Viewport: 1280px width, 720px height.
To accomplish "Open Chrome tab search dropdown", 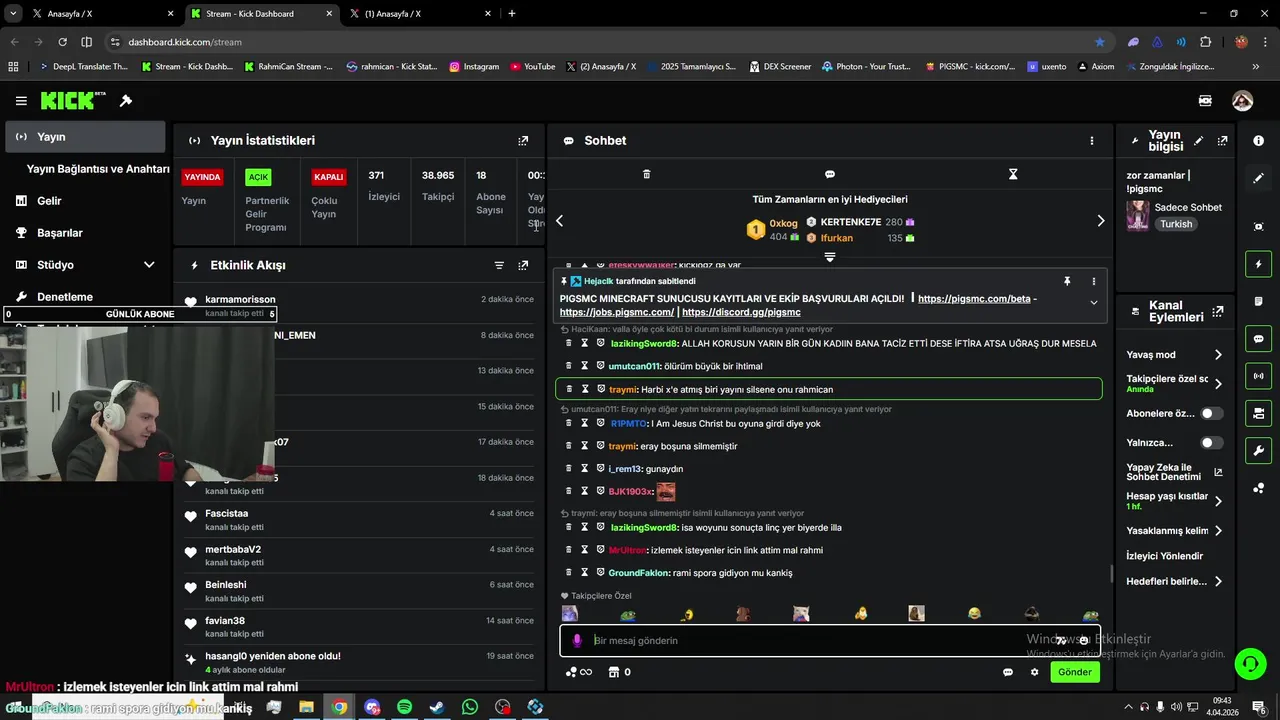I will coord(13,14).
